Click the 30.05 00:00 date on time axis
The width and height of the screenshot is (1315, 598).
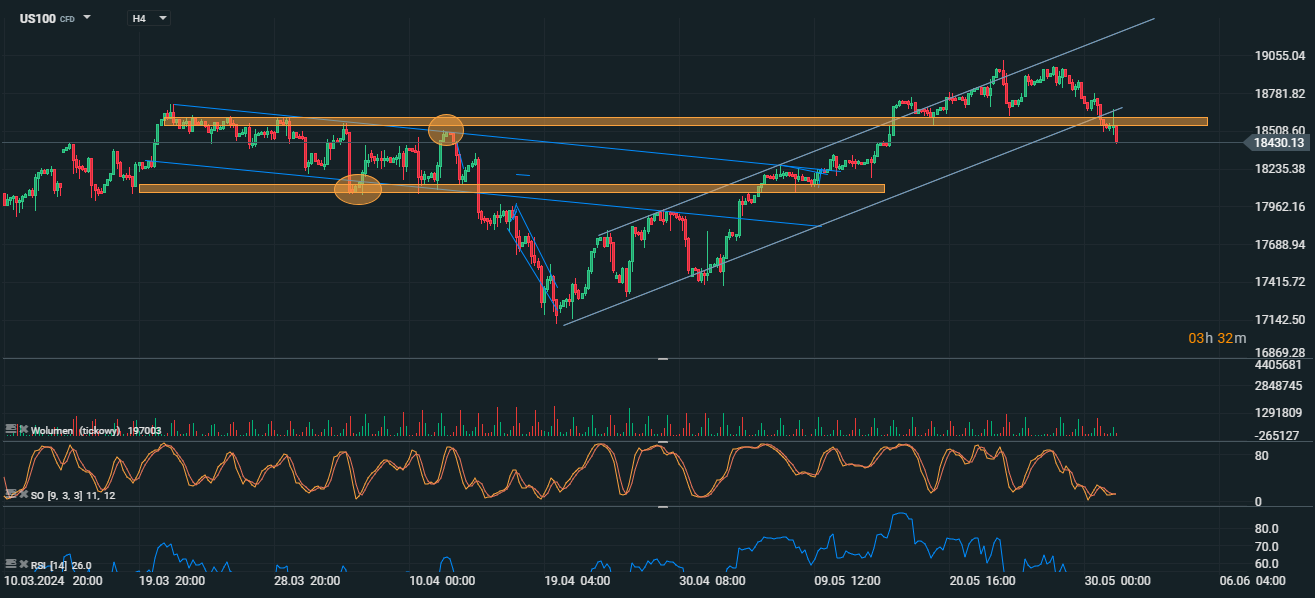pos(1117,580)
